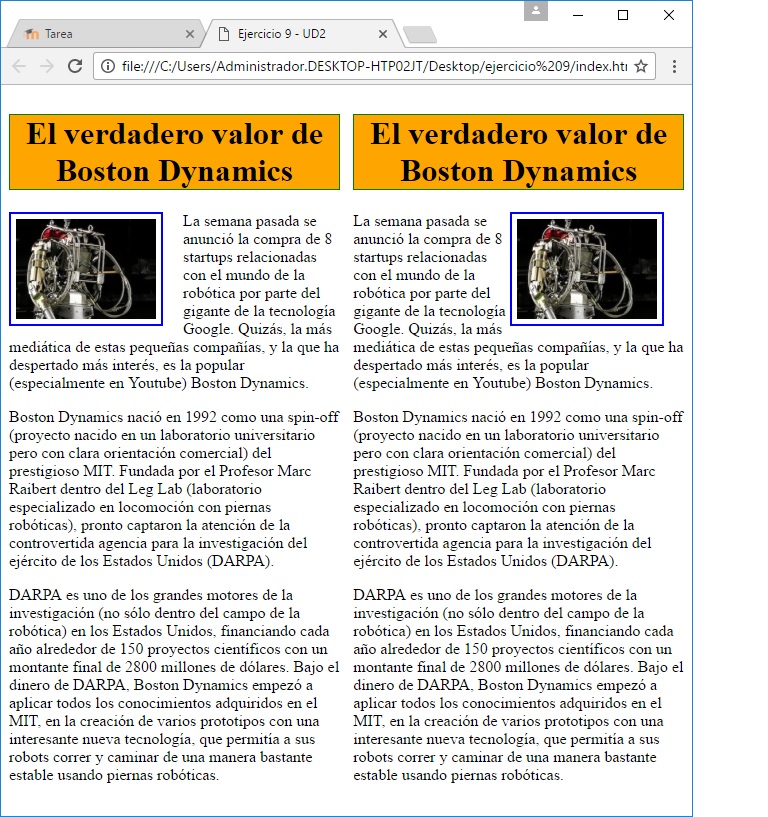This screenshot has height=817, width=768.
Task: Minimize the Chrome window
Action: 577,15
